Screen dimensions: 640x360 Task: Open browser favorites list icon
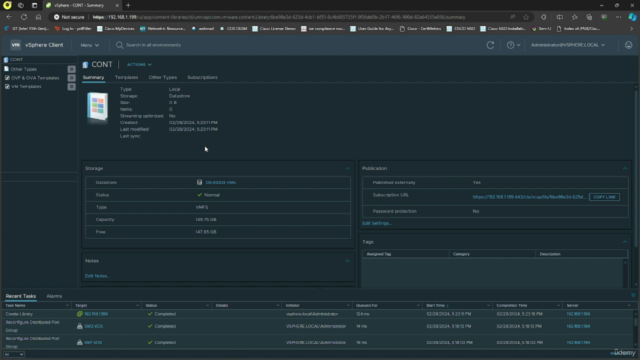[574, 17]
